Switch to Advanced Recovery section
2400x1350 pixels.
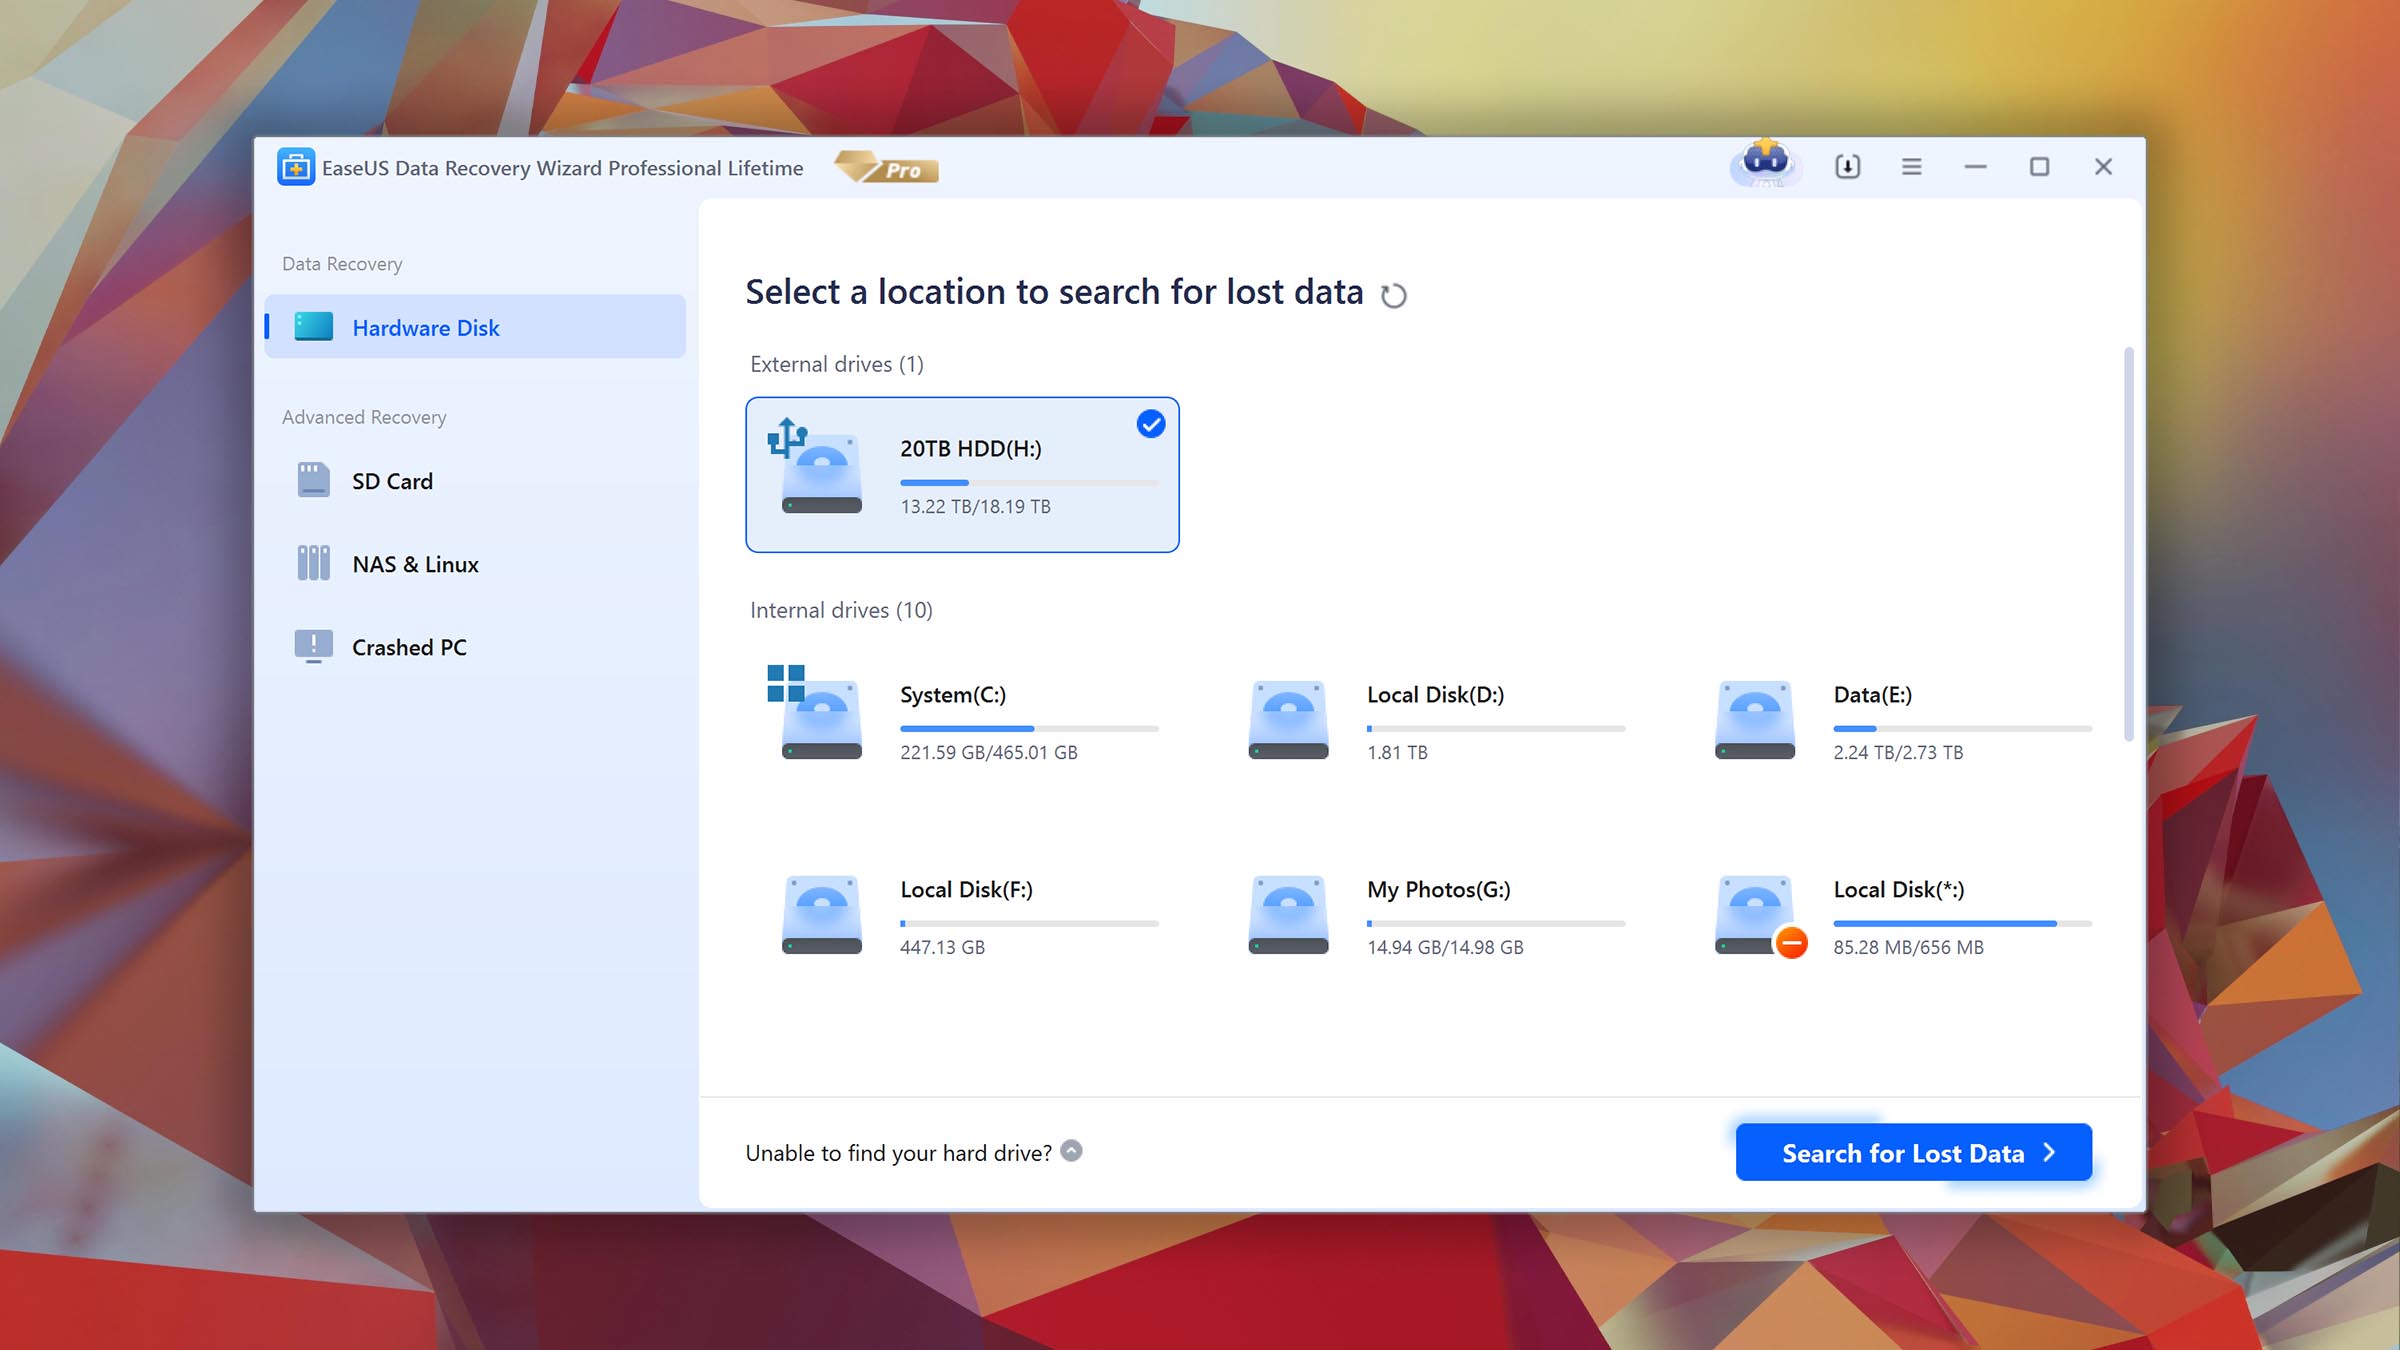coord(364,415)
